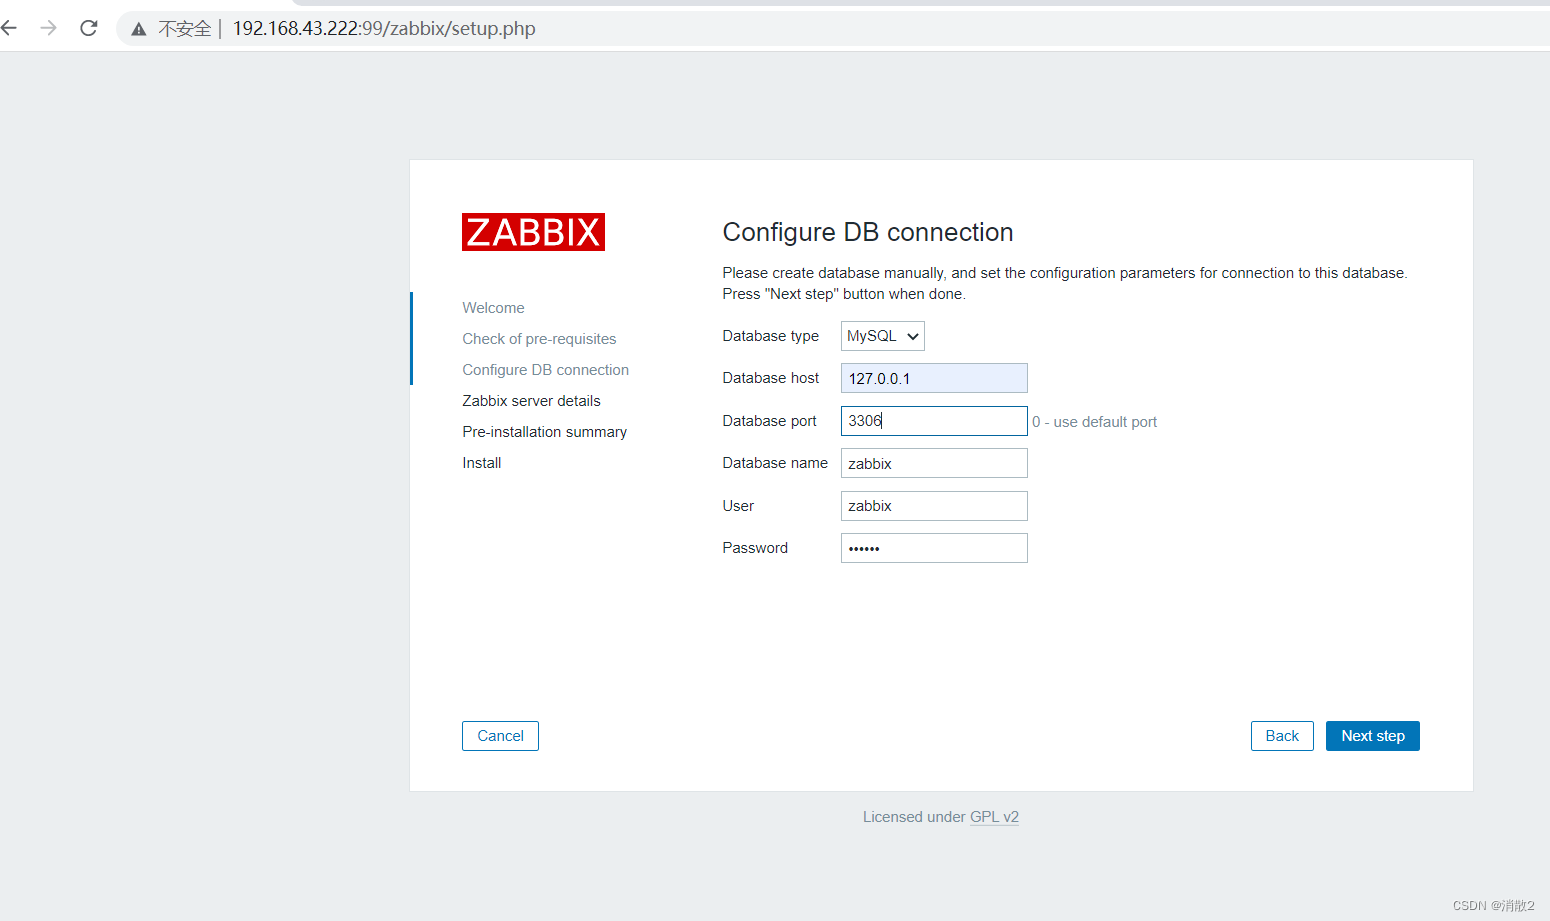Select Configure DB connection sidebar step
Viewport: 1550px width, 921px height.
point(545,370)
